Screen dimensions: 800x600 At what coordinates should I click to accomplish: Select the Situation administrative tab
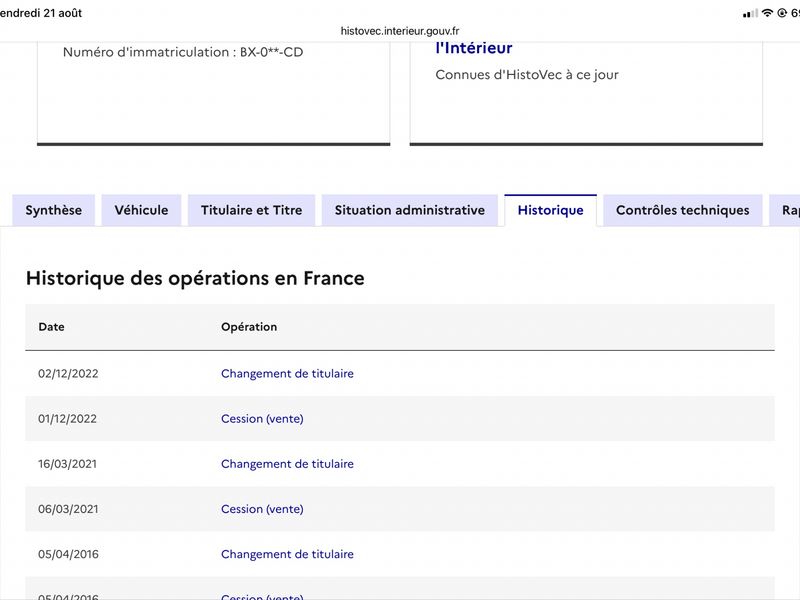tap(410, 210)
